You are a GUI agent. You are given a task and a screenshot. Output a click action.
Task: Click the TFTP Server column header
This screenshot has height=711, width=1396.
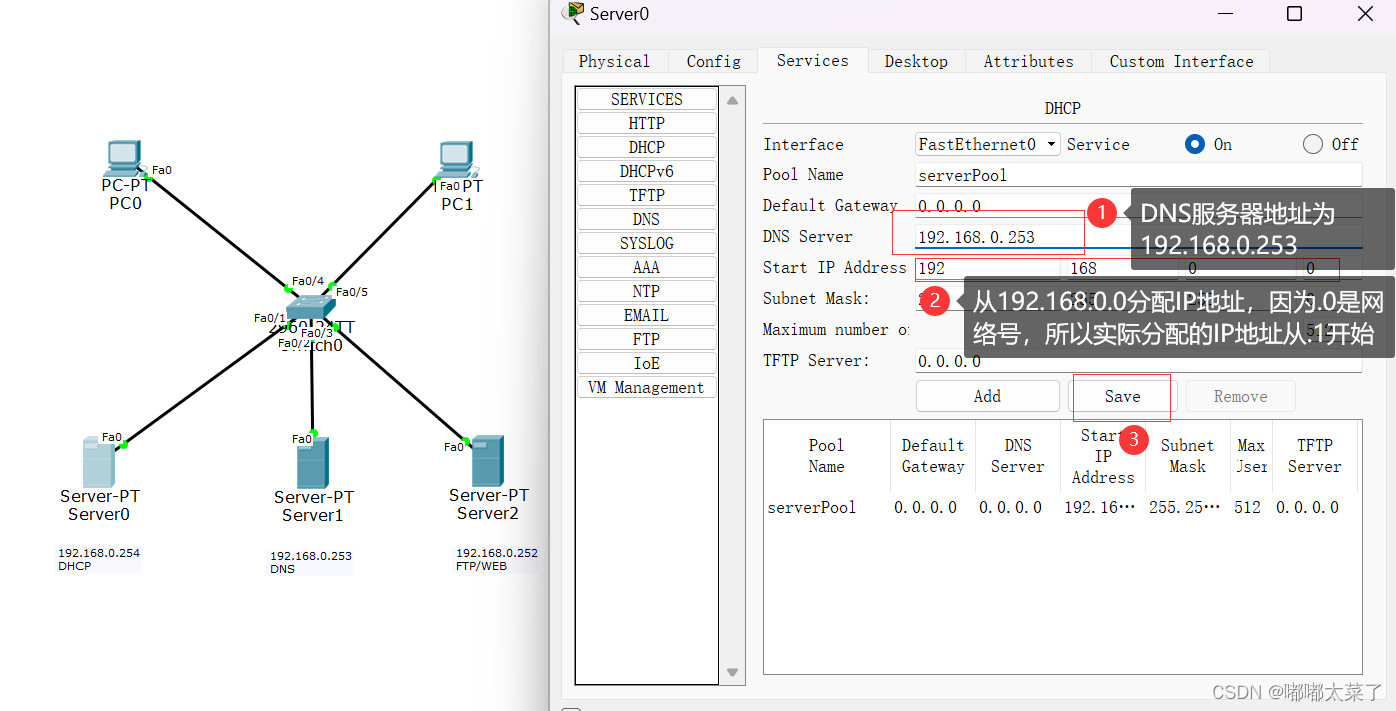pos(1315,456)
